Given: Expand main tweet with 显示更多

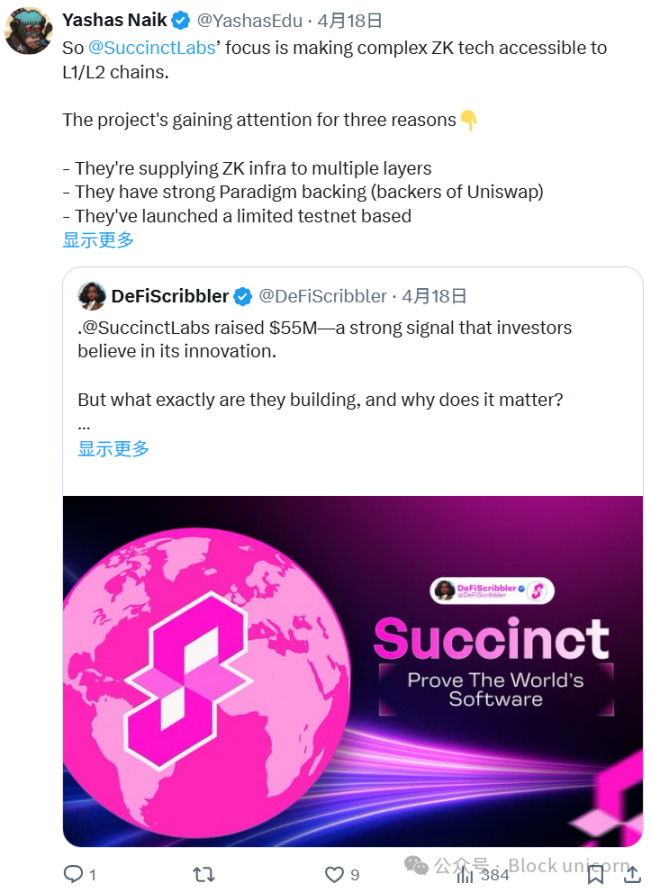Looking at the screenshot, I should click(98, 240).
